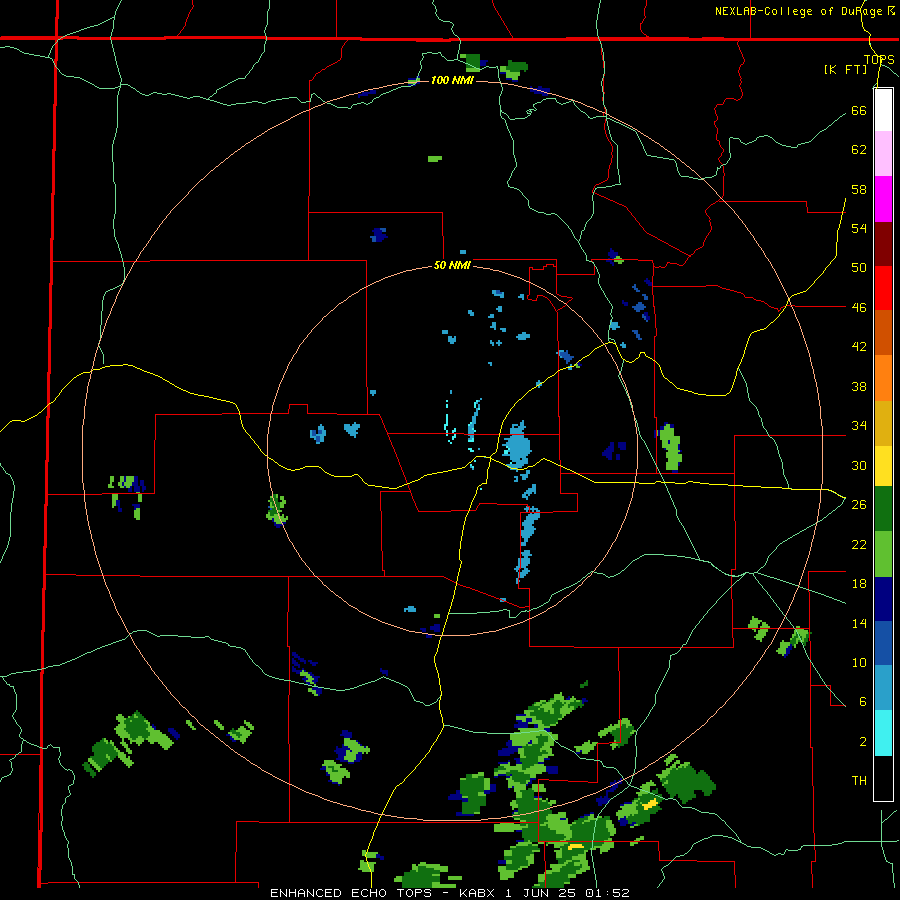Click the legend value '22'
This screenshot has width=900, height=900.
pos(859,544)
